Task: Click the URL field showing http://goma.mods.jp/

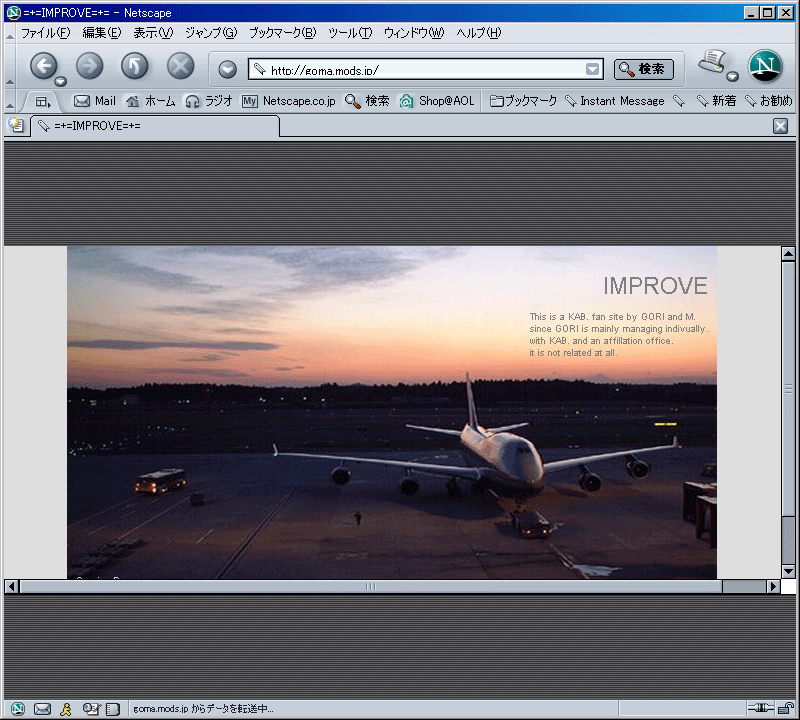Action: pyautogui.click(x=418, y=69)
